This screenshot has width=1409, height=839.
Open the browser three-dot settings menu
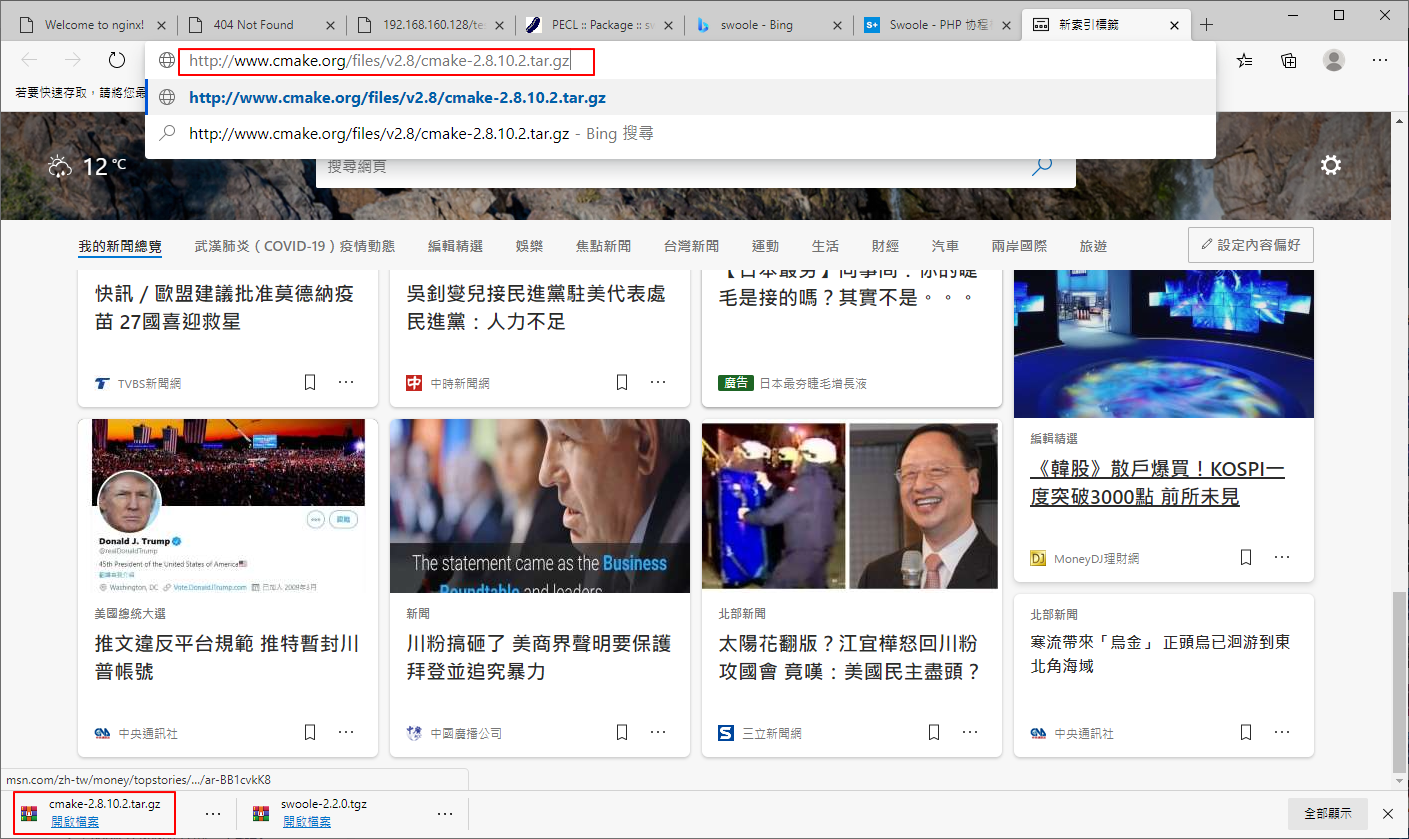point(1380,60)
